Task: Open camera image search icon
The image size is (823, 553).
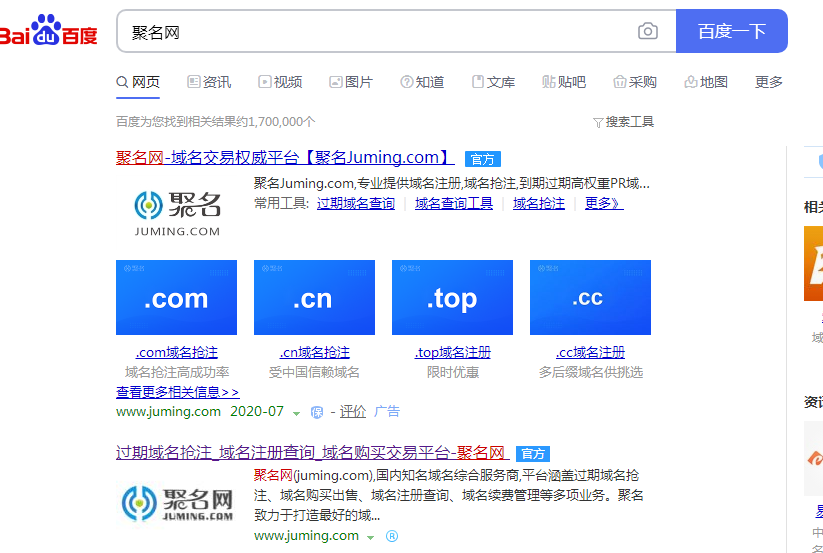Action: [x=648, y=31]
